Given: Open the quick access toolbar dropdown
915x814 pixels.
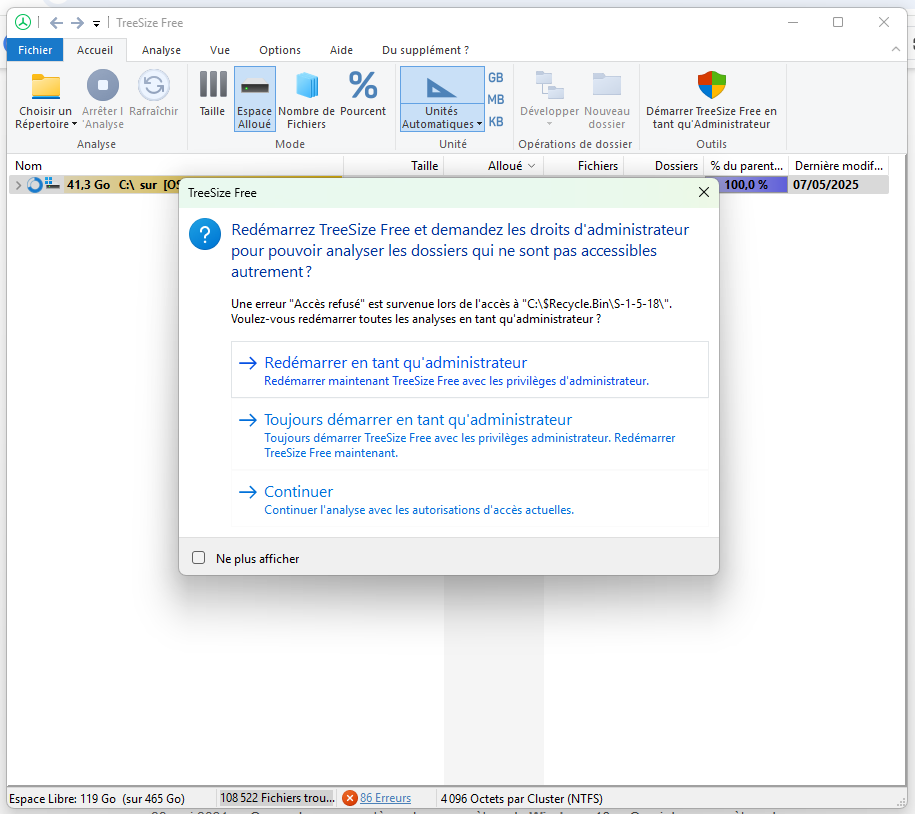Looking at the screenshot, I should (x=96, y=23).
